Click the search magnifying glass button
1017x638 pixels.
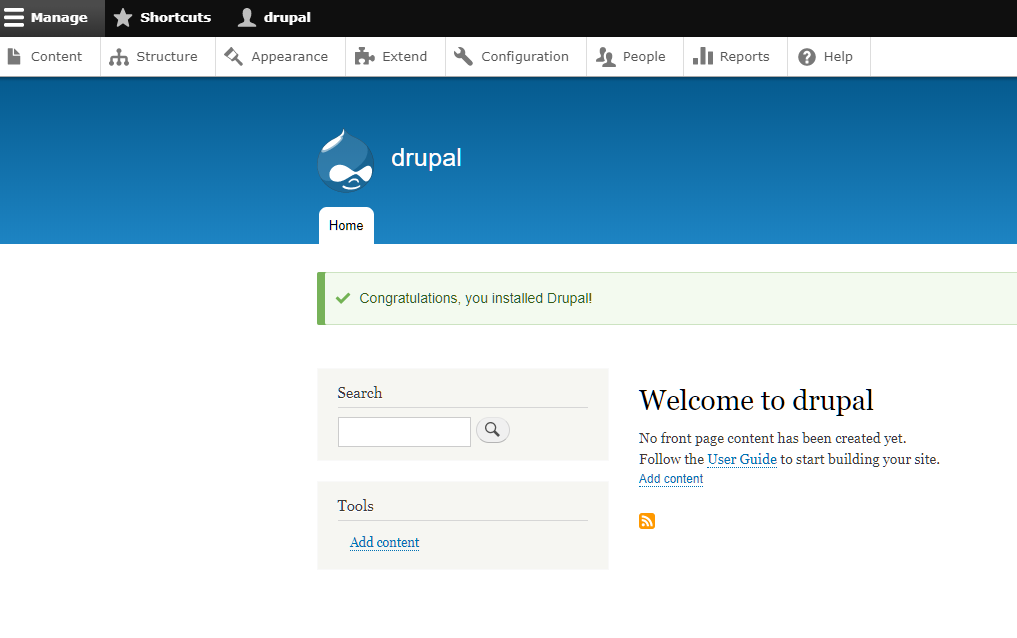[x=492, y=431]
